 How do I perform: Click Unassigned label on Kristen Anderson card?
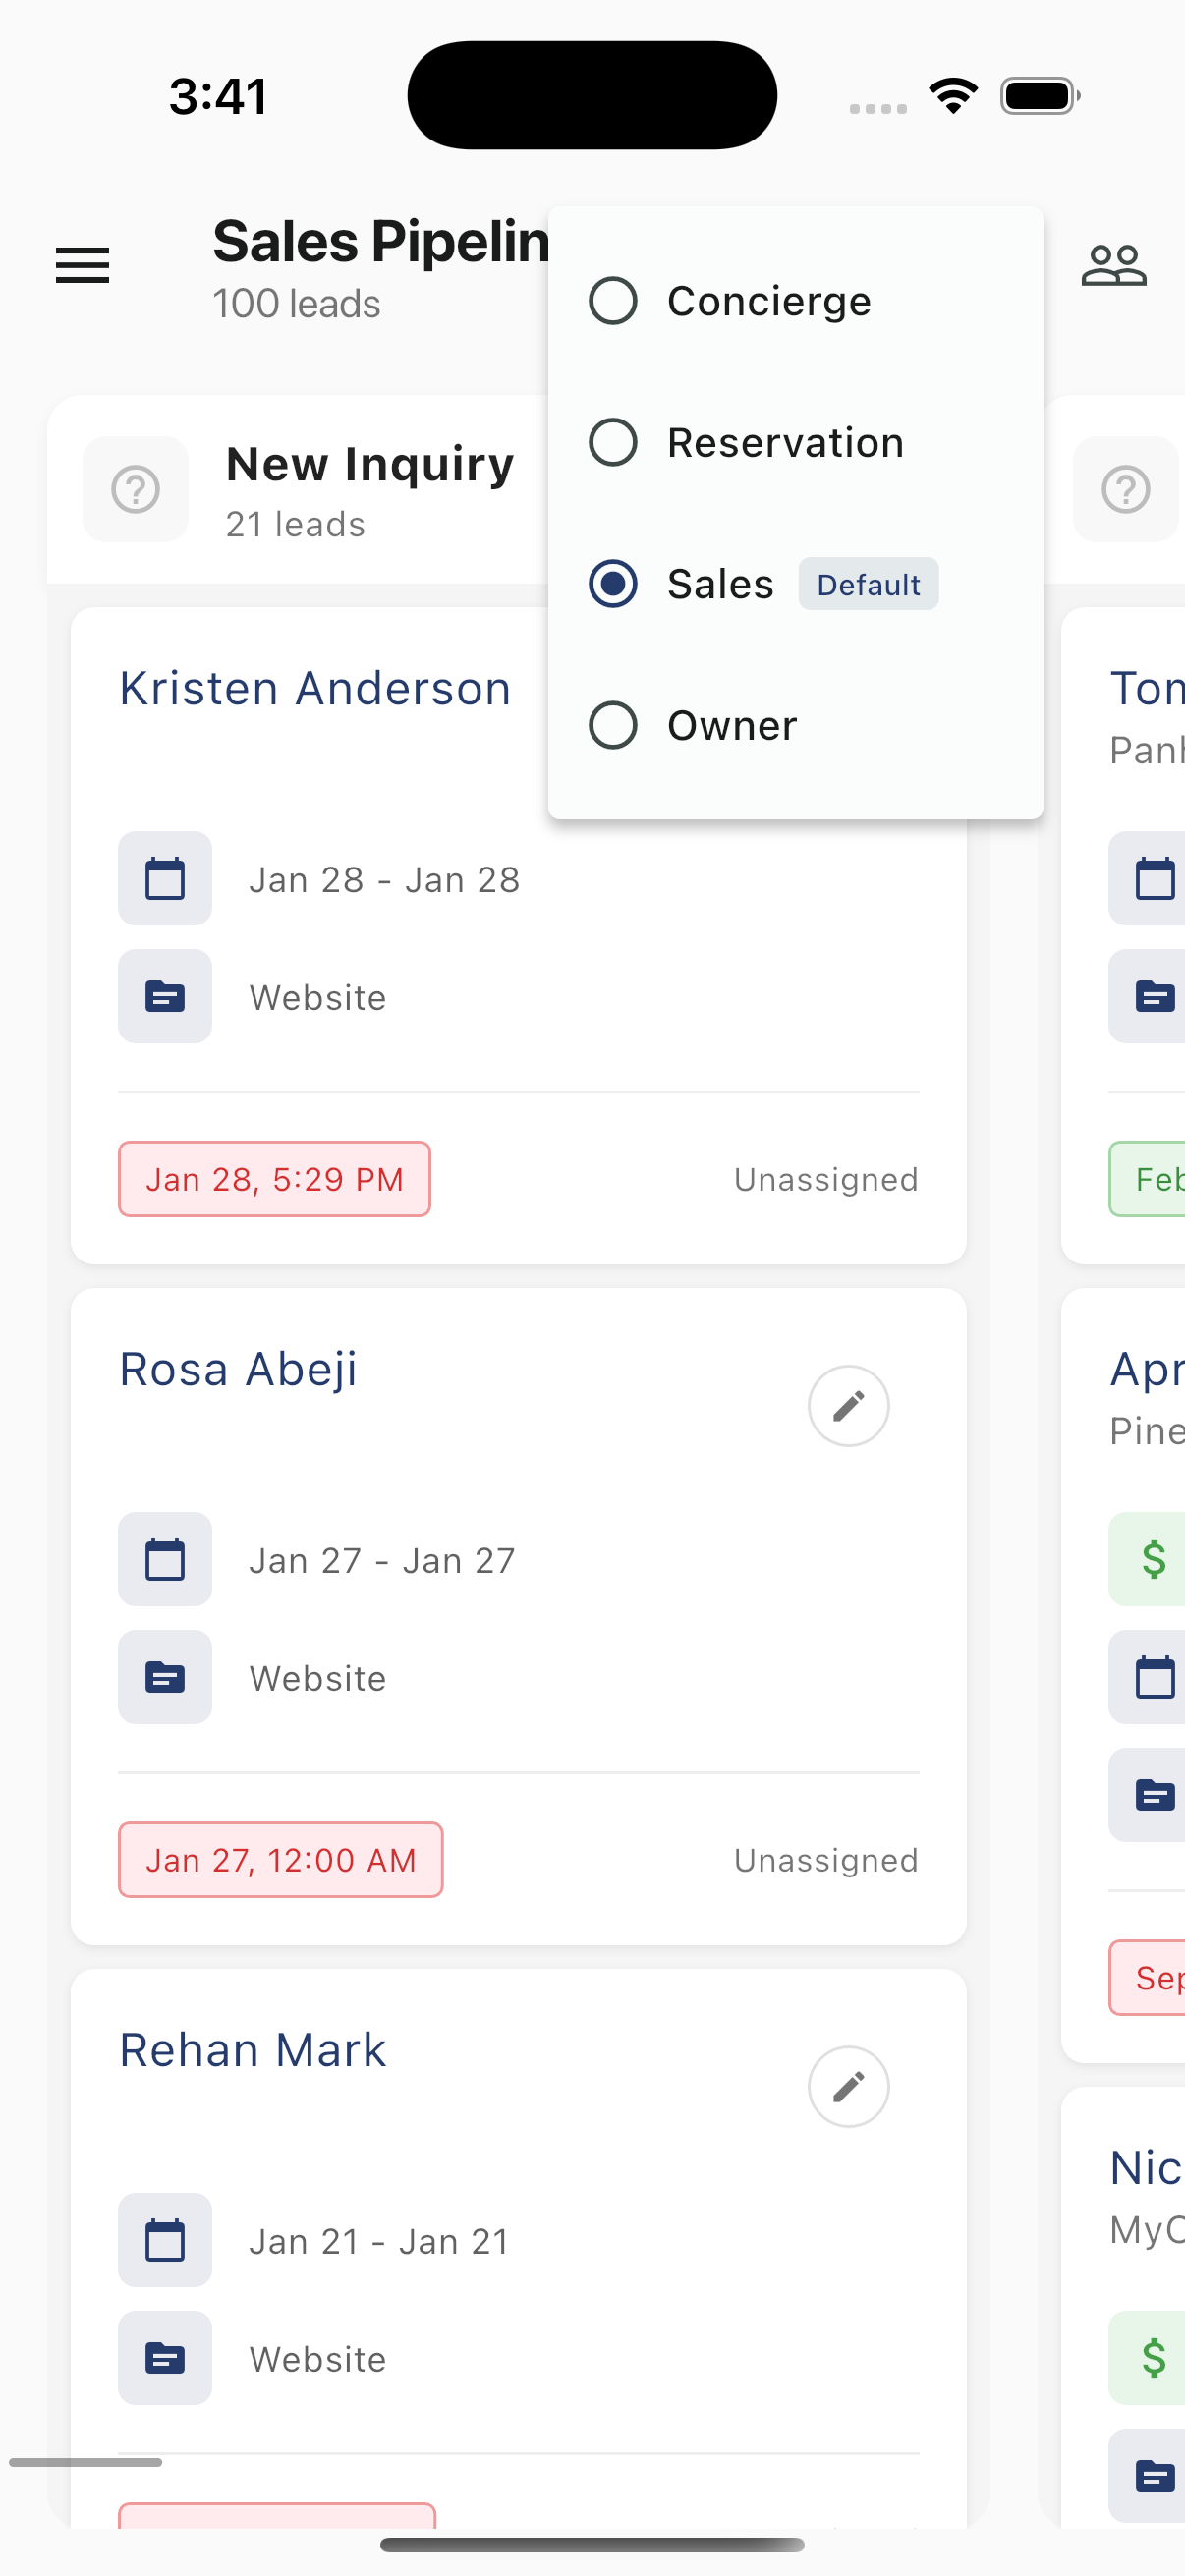(x=826, y=1180)
